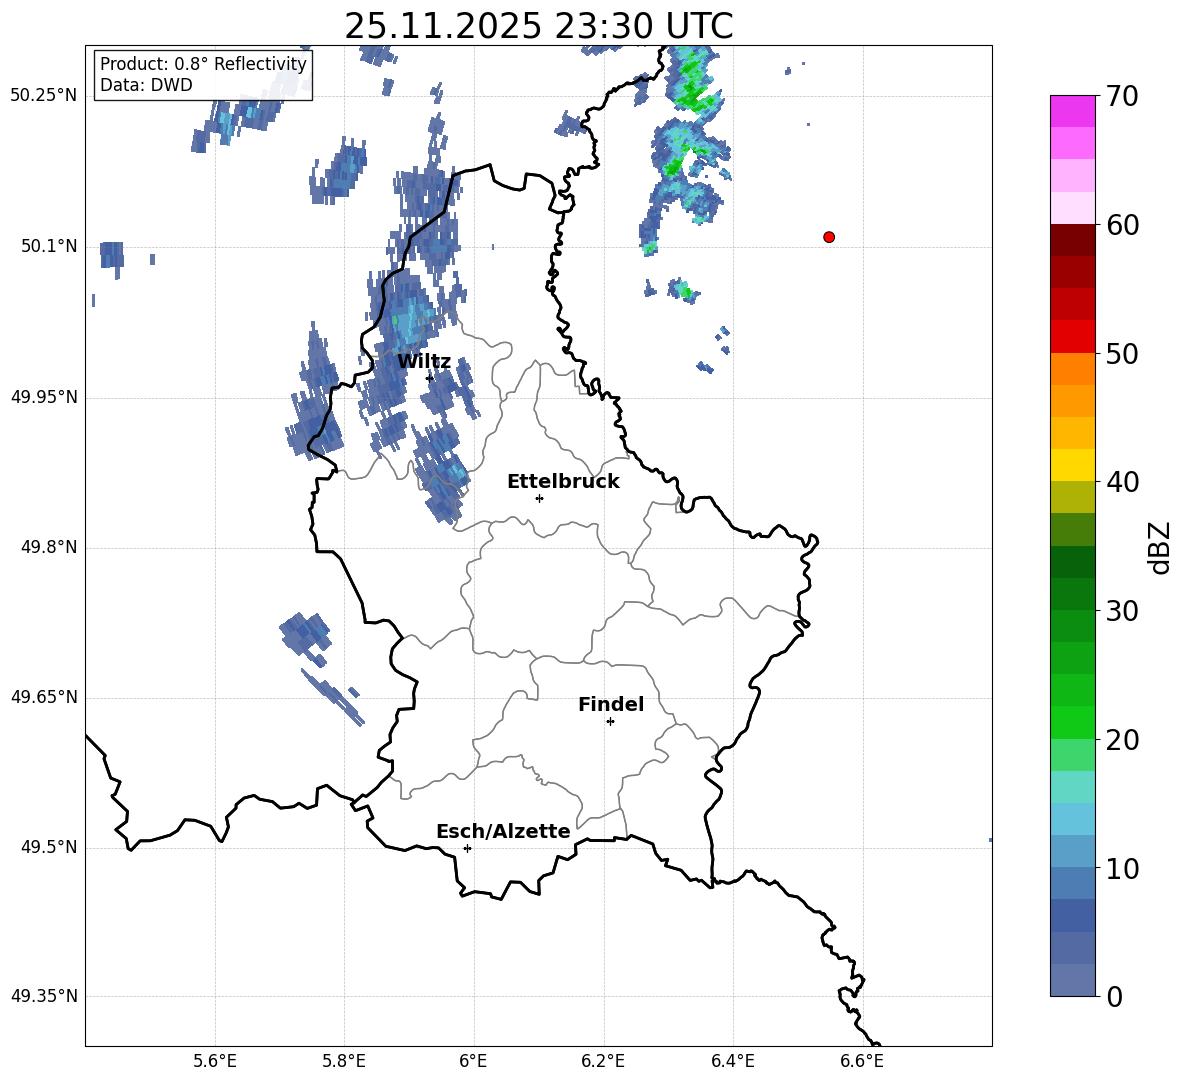Click the 49.65°N latitude label
Viewport: 1184px width, 1081px height.
[44, 697]
